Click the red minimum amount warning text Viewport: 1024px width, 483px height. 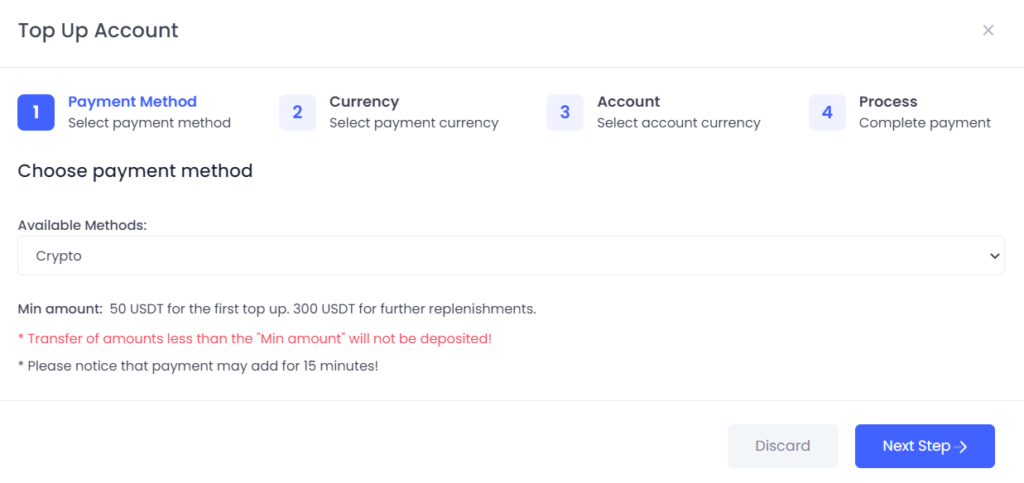point(255,339)
